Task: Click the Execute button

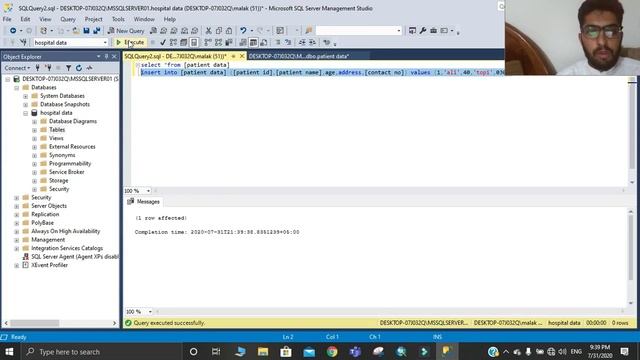Action: coord(130,42)
